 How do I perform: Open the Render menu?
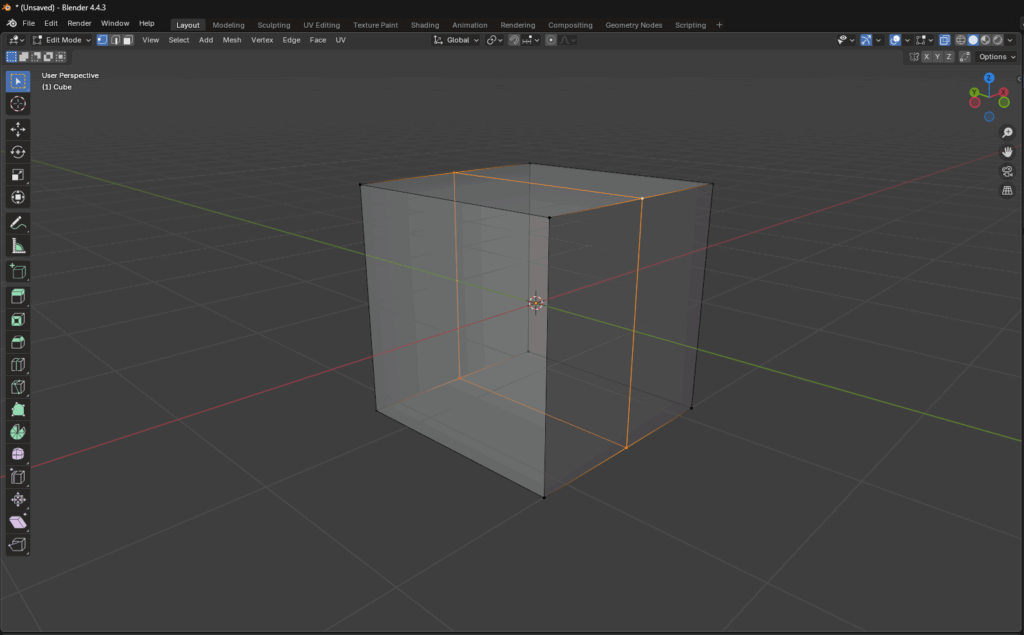click(79, 24)
